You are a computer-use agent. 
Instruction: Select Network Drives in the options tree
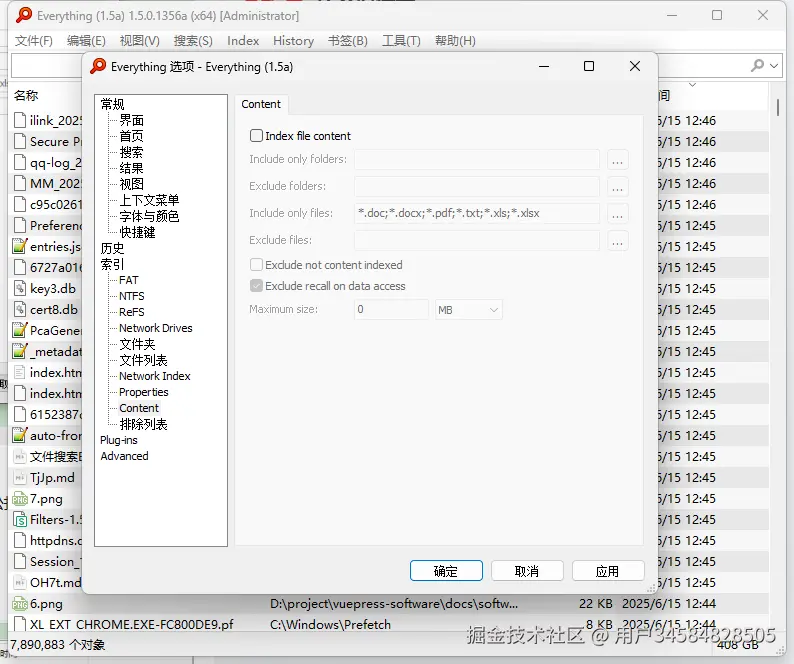tap(156, 328)
